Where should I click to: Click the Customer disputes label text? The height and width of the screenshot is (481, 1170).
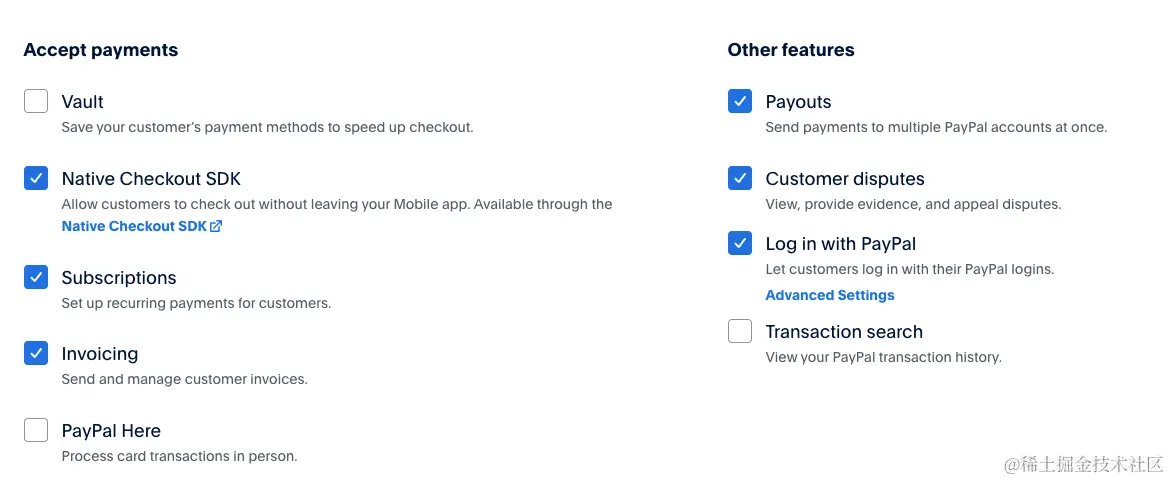pyautogui.click(x=844, y=179)
